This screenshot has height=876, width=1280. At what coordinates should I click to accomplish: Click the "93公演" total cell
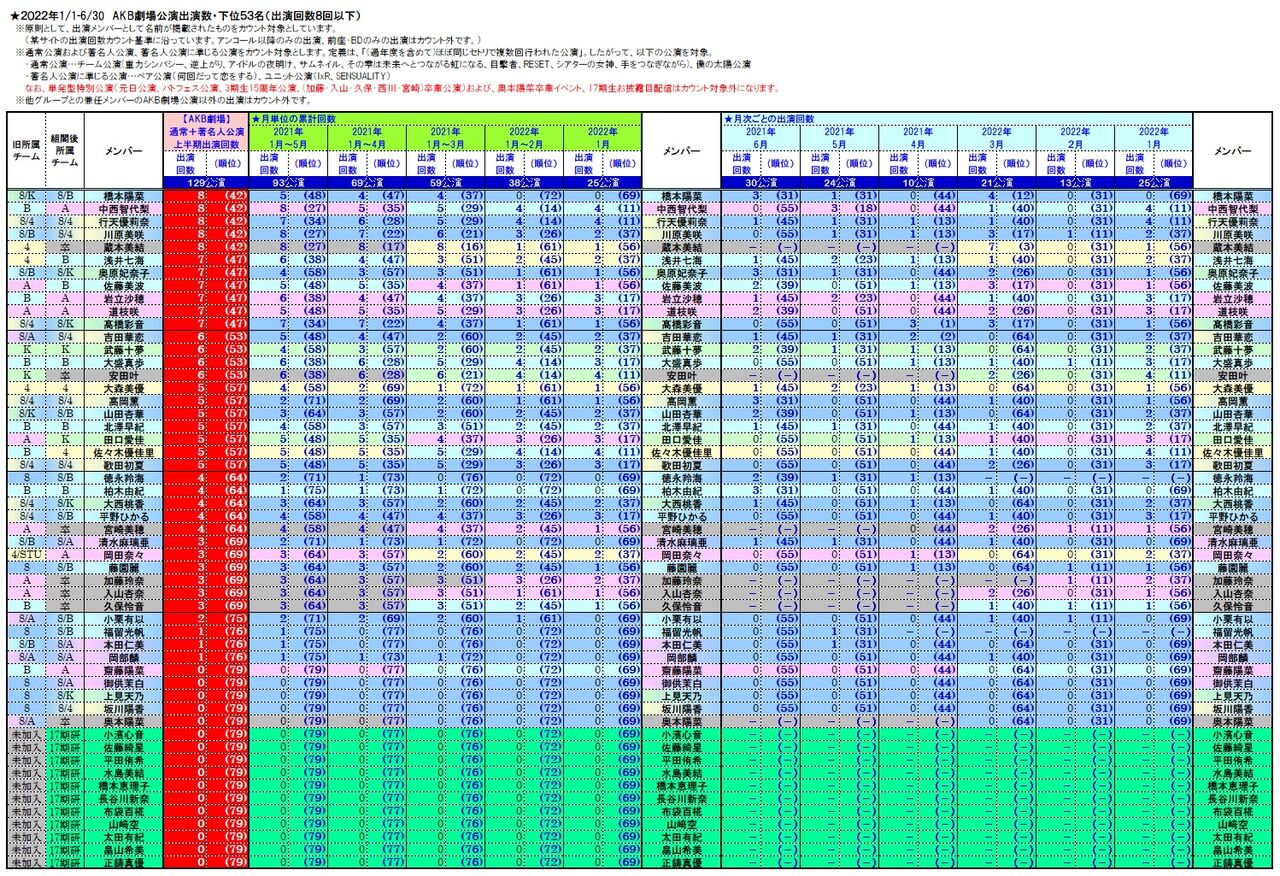[x=287, y=183]
